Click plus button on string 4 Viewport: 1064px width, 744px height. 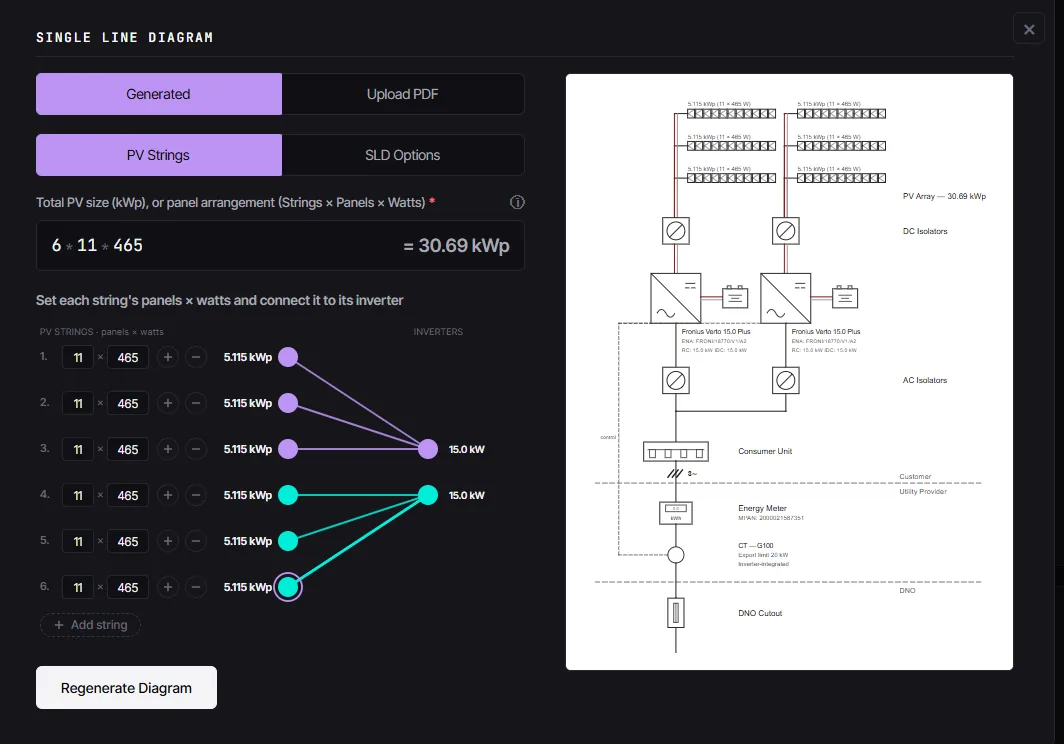tap(168, 496)
